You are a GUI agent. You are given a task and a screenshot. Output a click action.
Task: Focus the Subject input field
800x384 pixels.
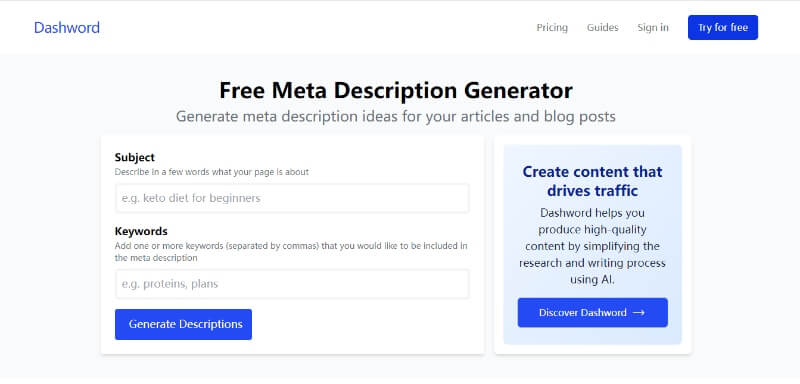coord(292,198)
